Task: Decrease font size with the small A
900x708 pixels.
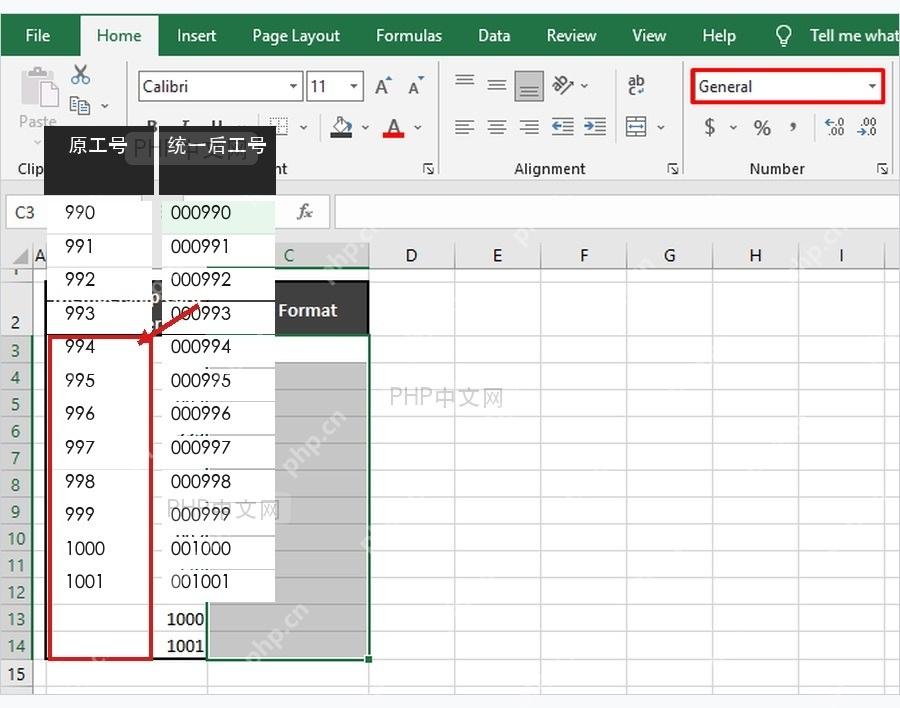Action: point(416,86)
